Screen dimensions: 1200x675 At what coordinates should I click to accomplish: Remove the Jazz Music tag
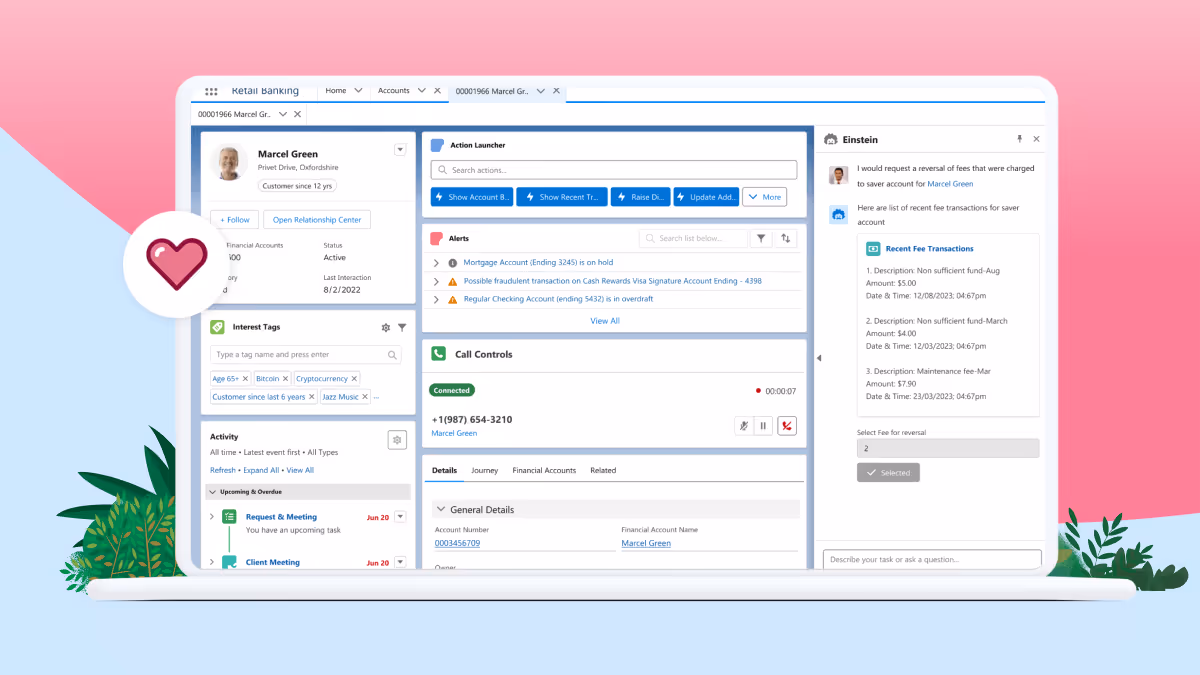pyautogui.click(x=365, y=397)
